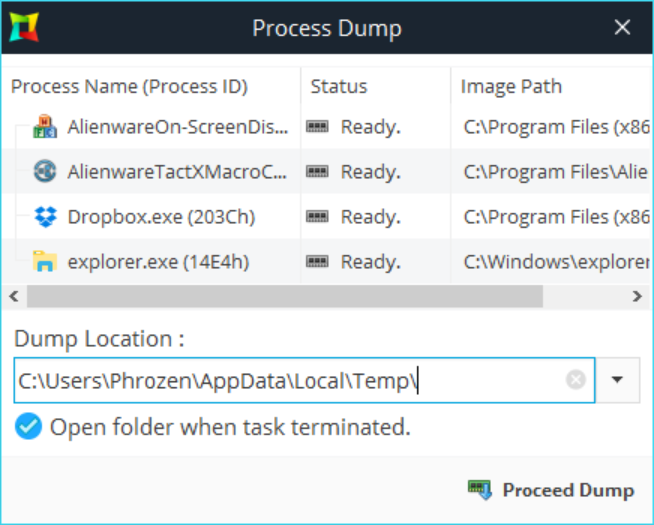Toggle Open folder when task terminated

pos(28,428)
